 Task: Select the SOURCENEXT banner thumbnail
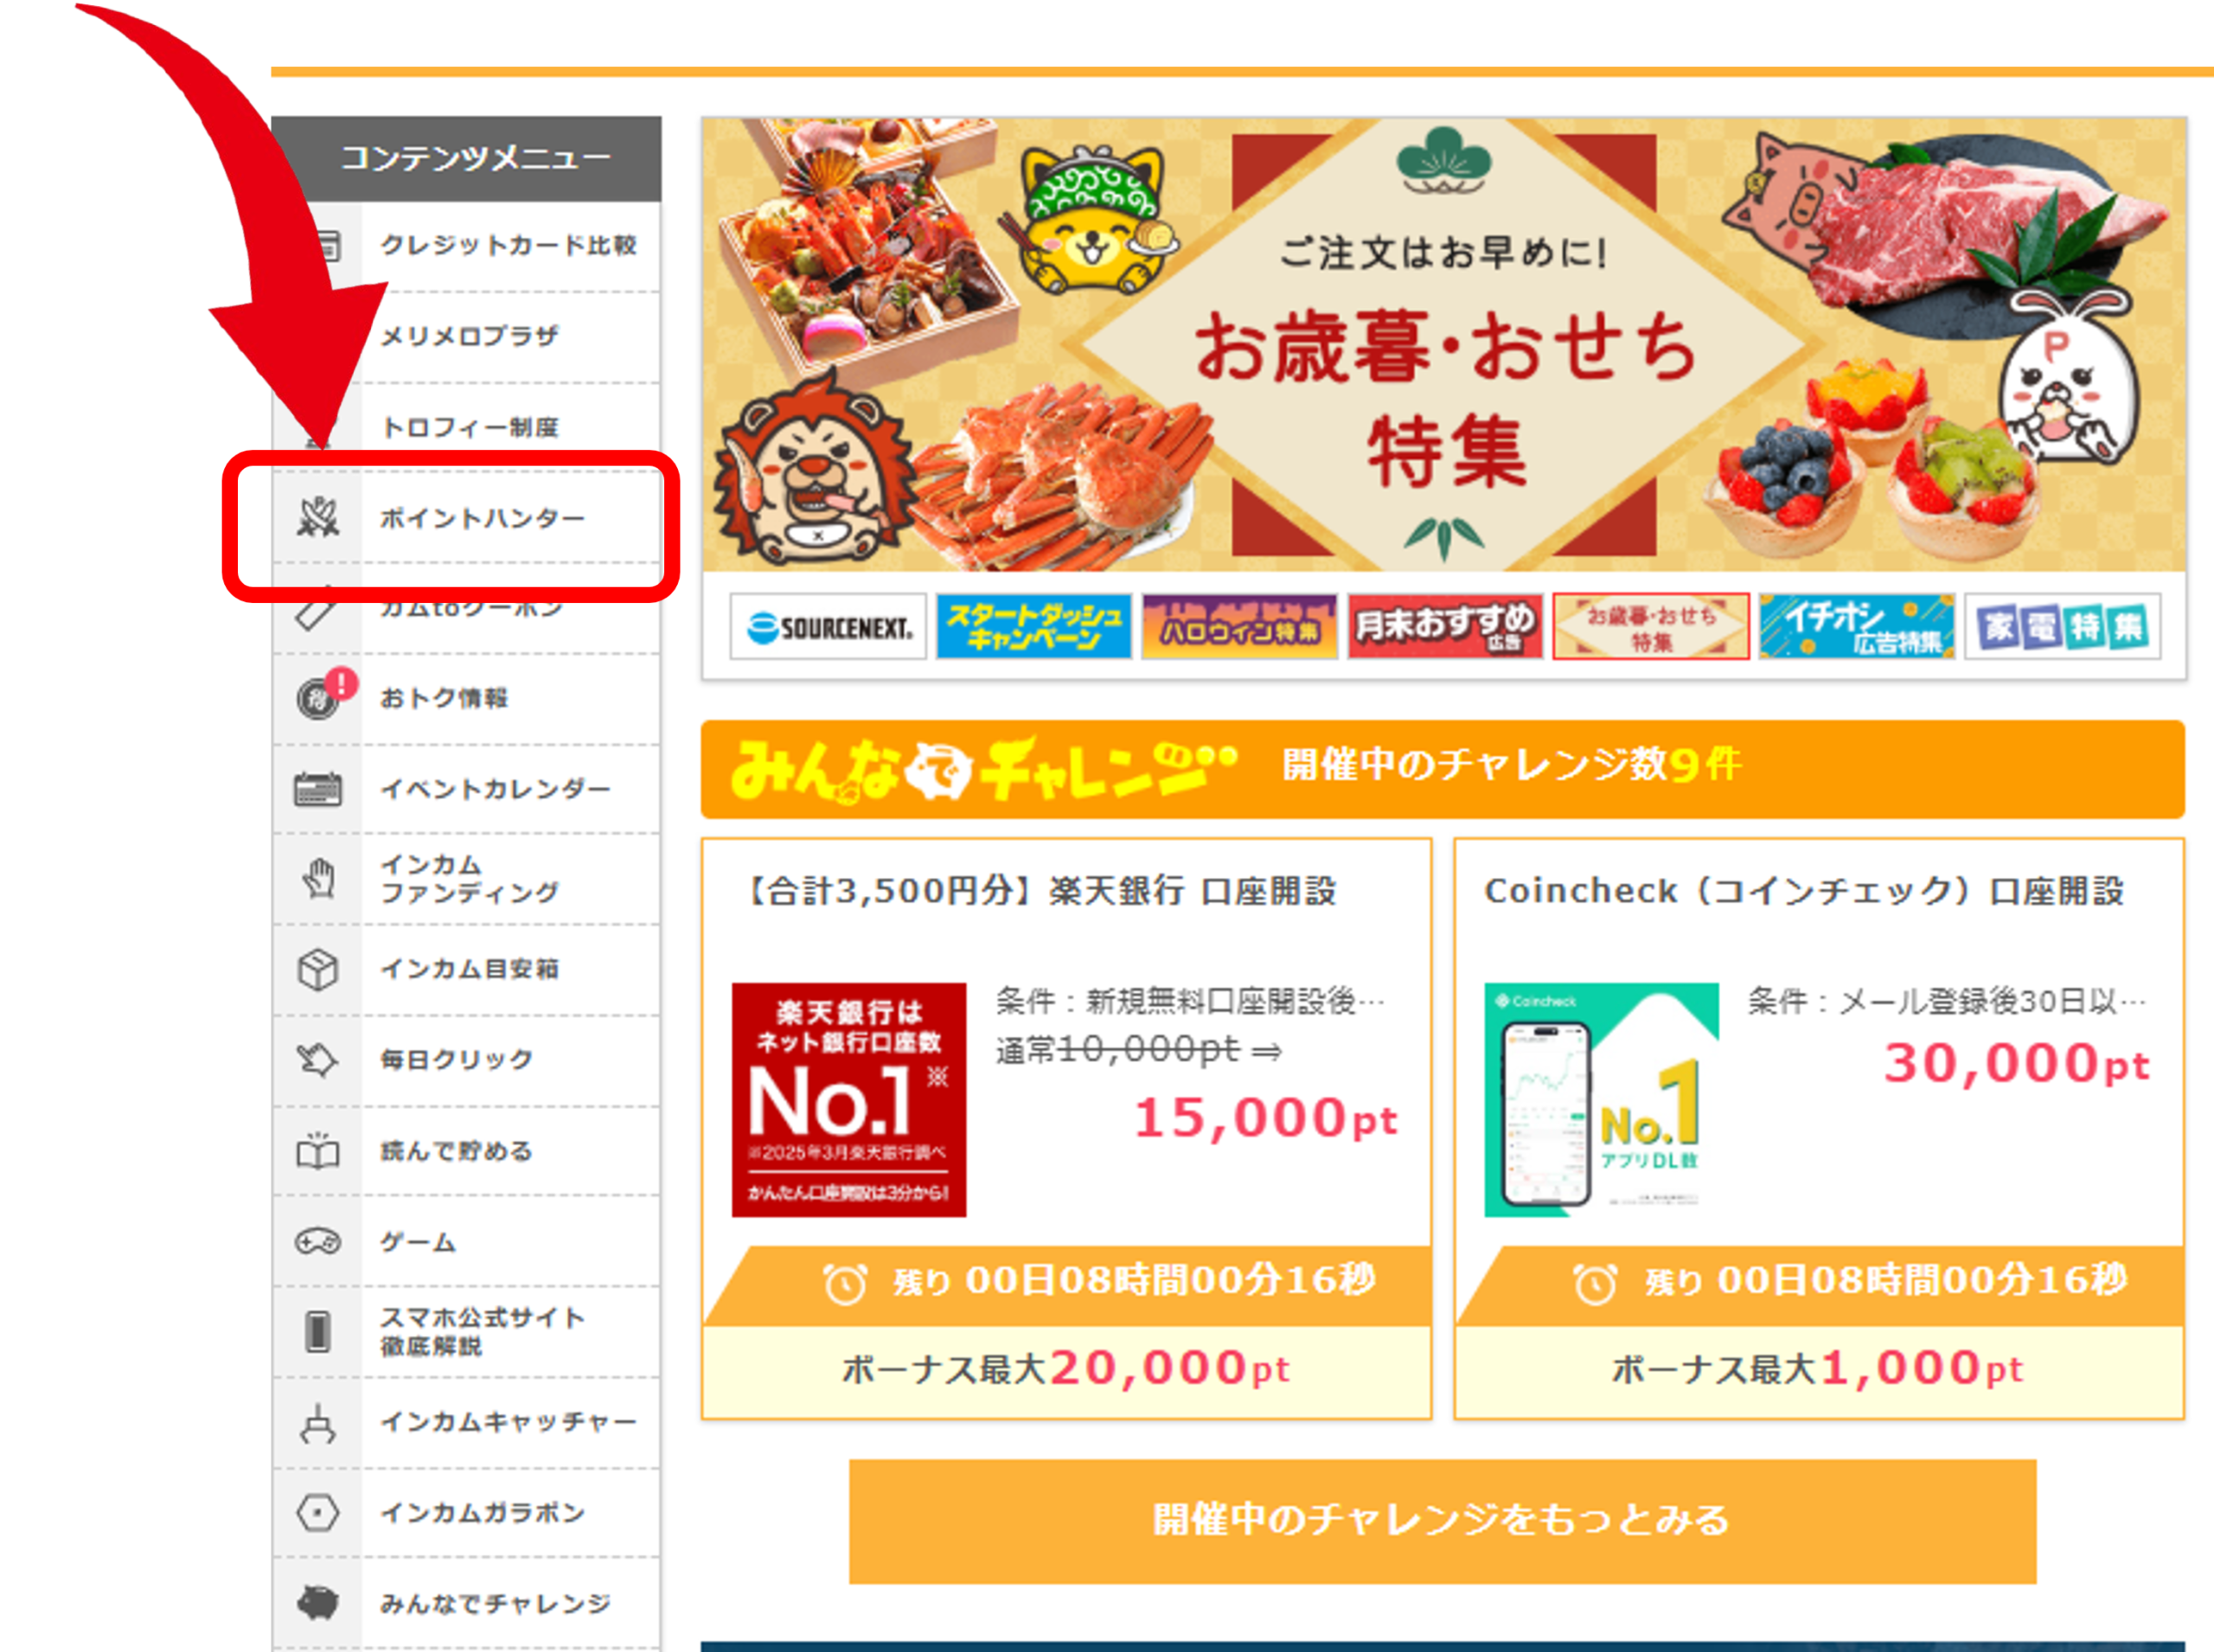(x=828, y=627)
